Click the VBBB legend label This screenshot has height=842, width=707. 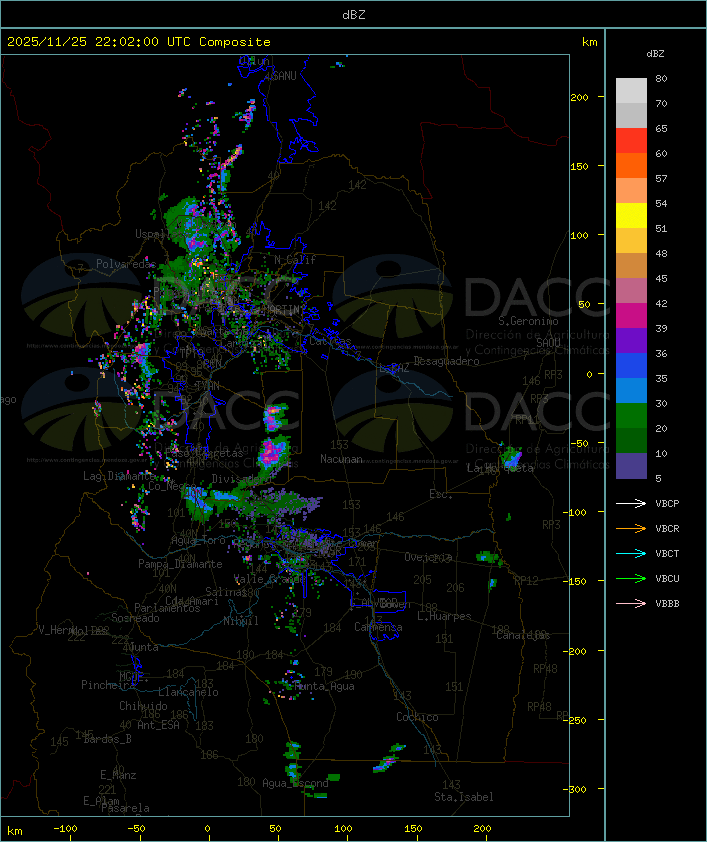point(667,604)
